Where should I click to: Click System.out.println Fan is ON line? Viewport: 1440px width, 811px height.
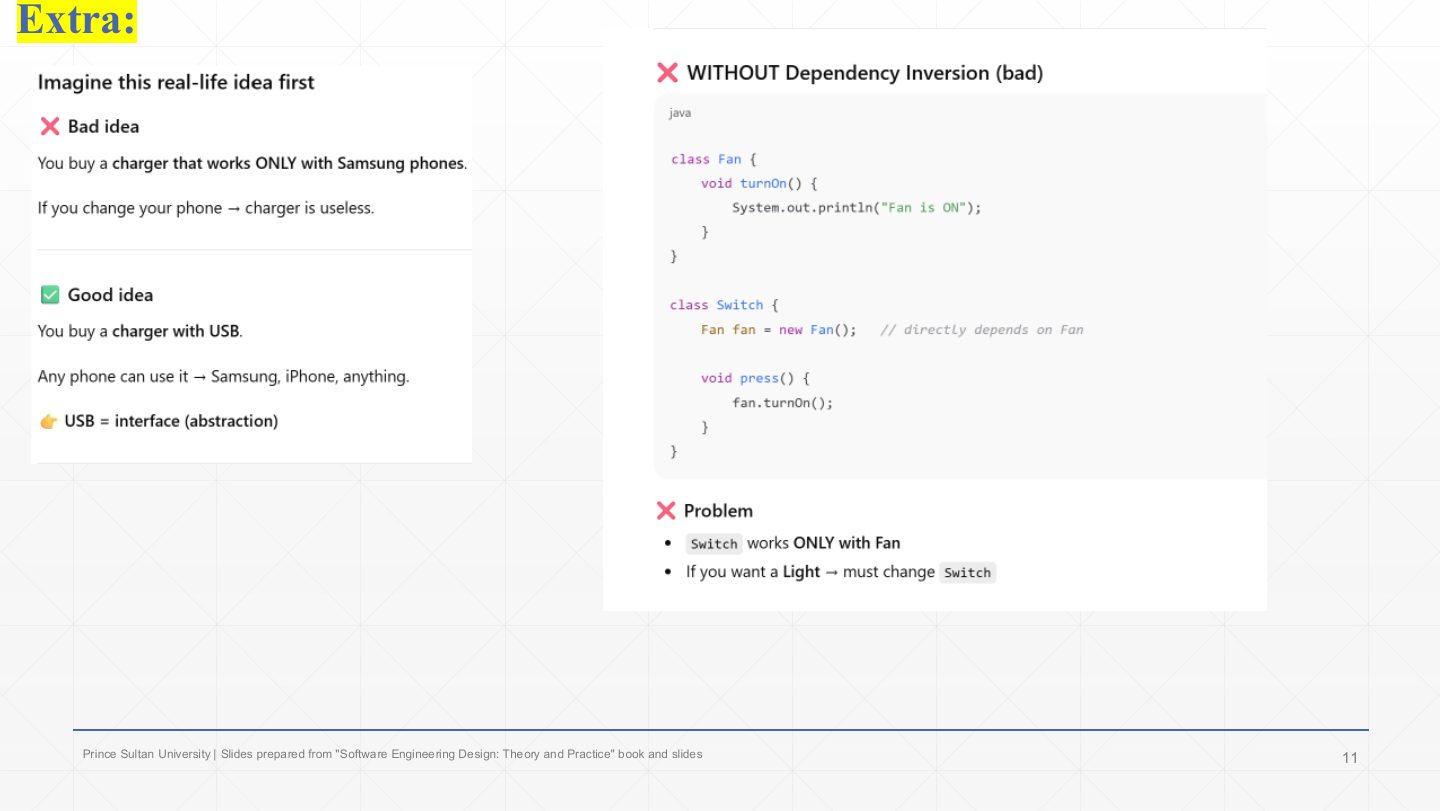click(x=857, y=208)
